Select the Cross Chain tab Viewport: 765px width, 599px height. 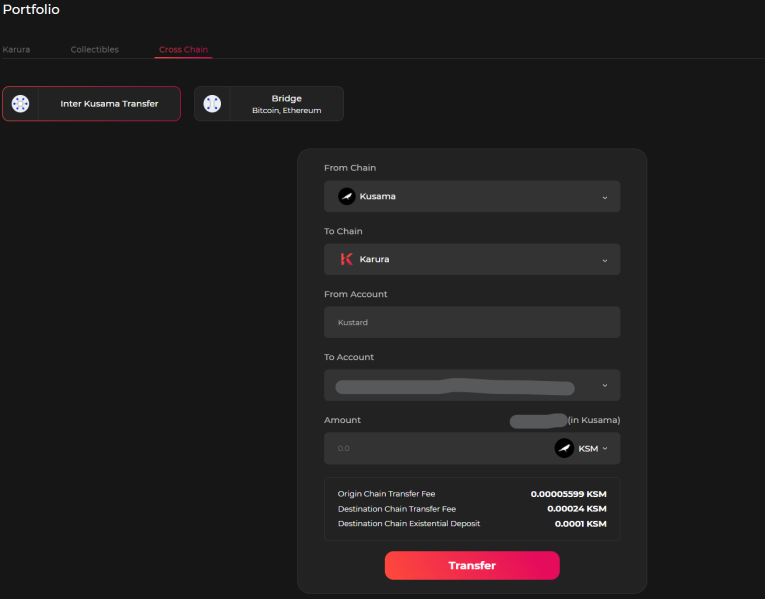coord(183,49)
